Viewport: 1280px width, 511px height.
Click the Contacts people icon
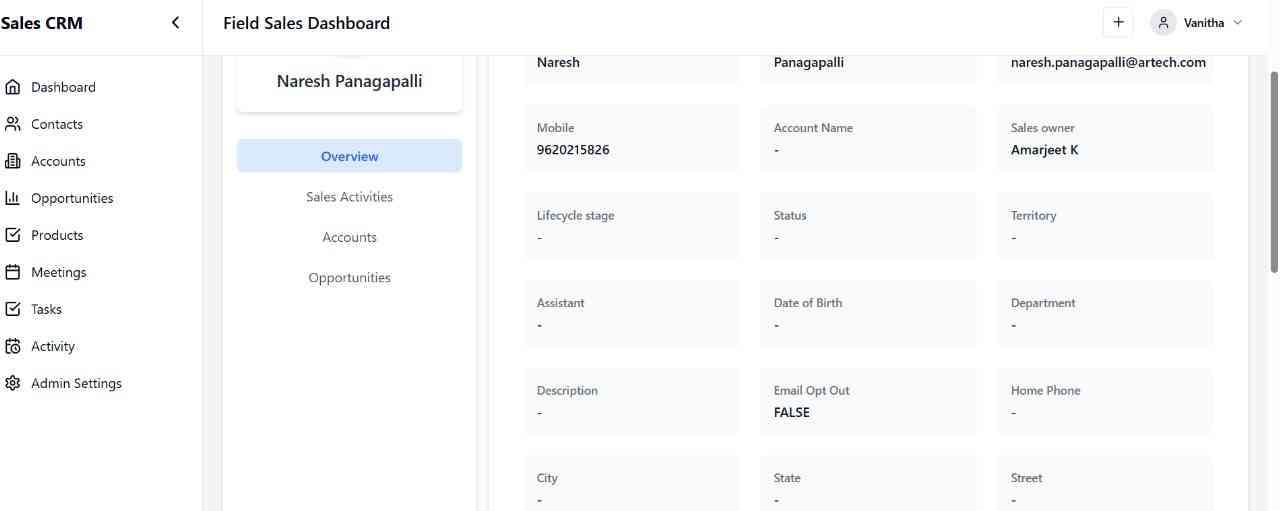tap(13, 124)
